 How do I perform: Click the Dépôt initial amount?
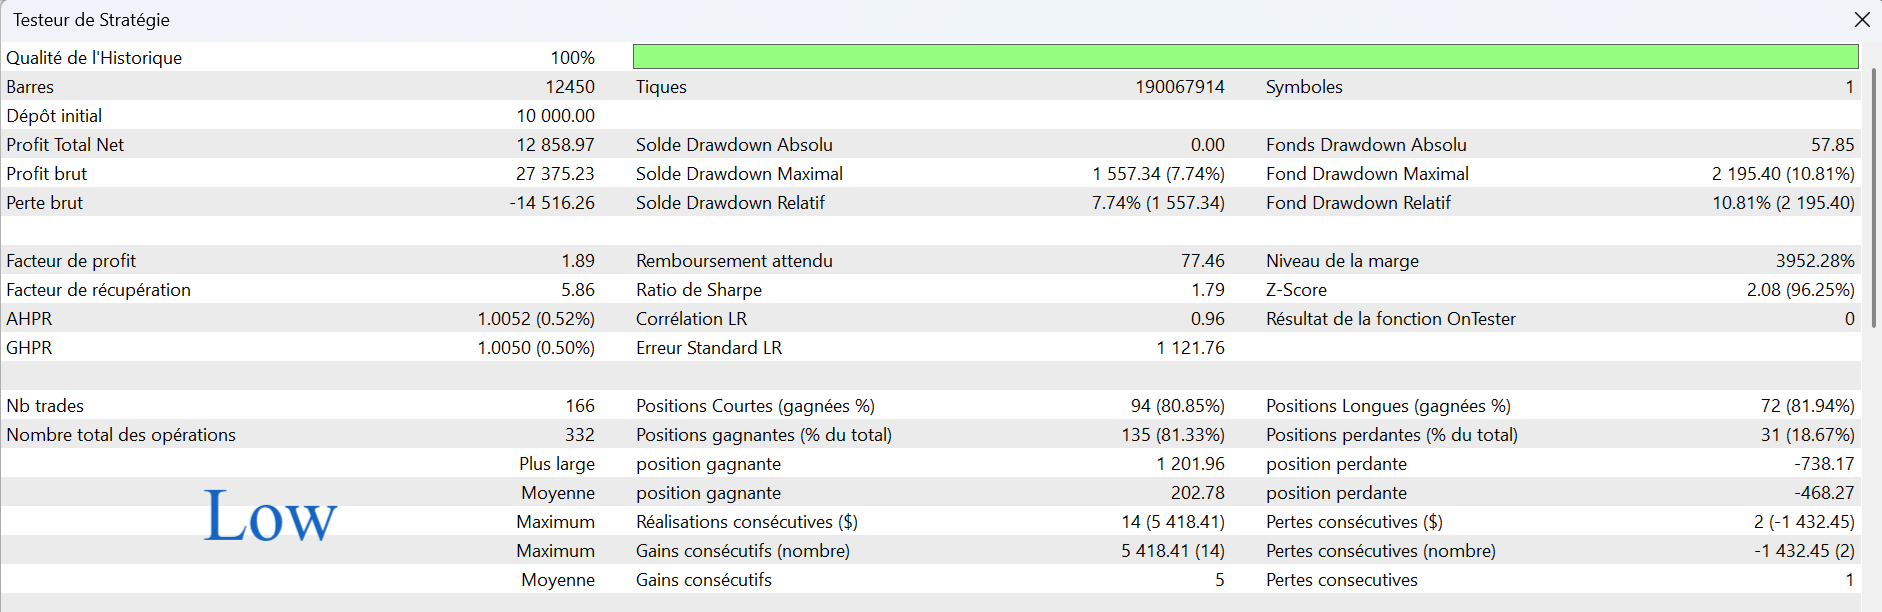[x=555, y=116]
